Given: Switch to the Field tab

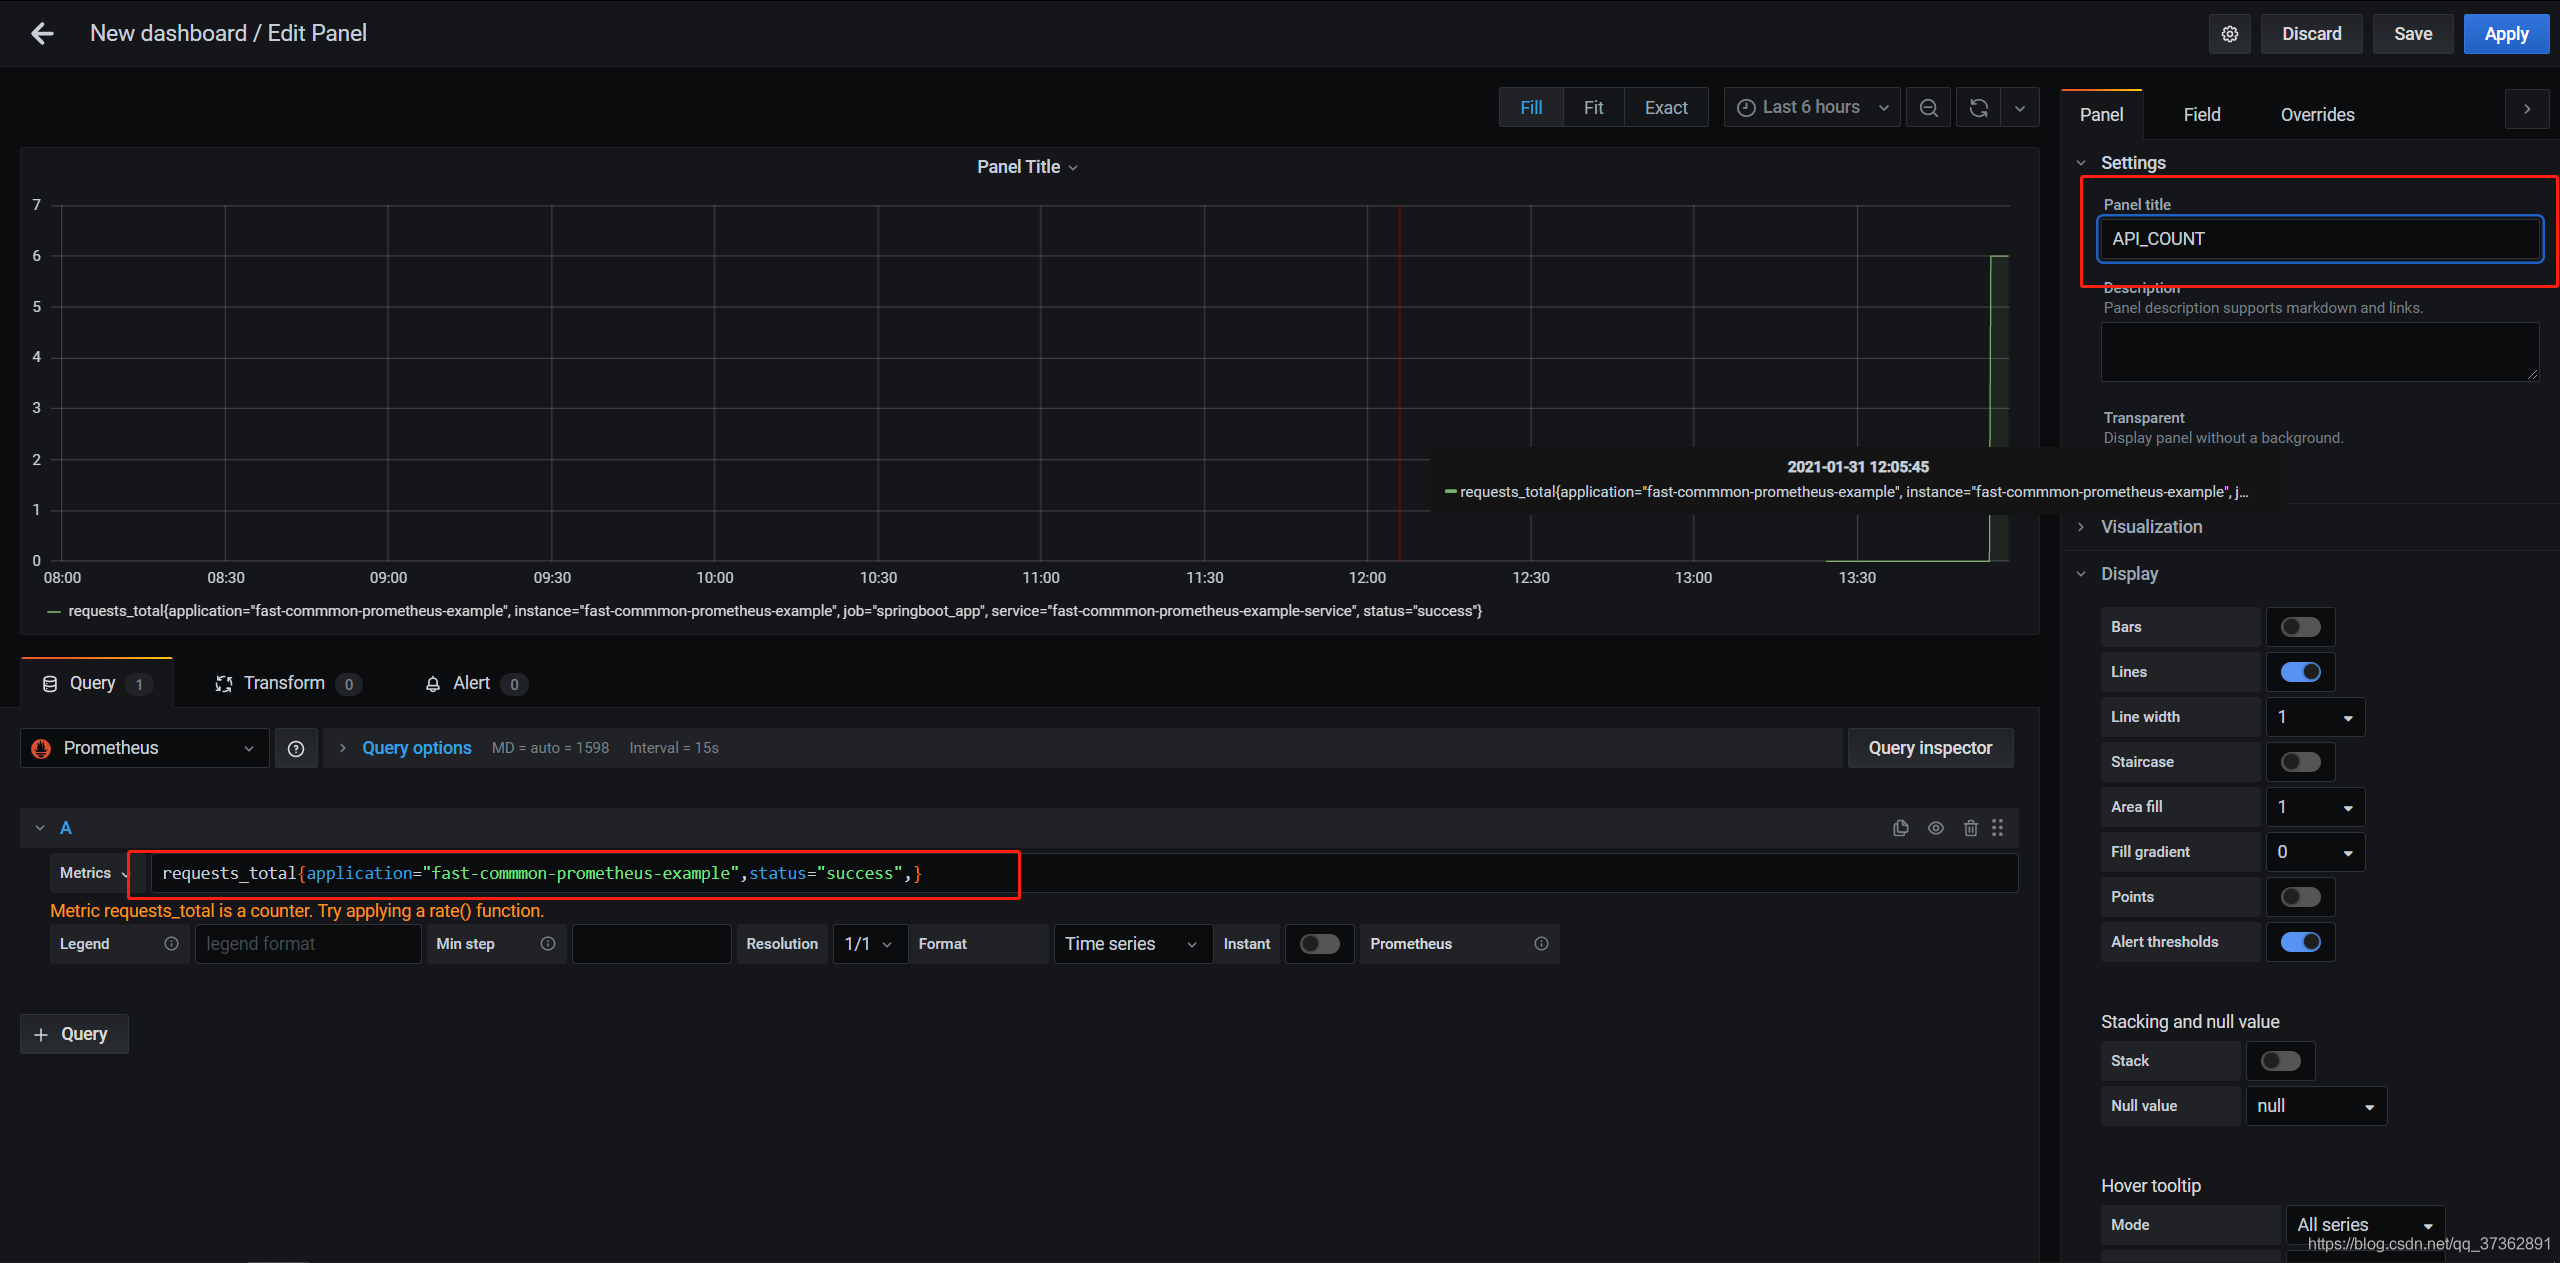Looking at the screenshot, I should pos(2201,115).
